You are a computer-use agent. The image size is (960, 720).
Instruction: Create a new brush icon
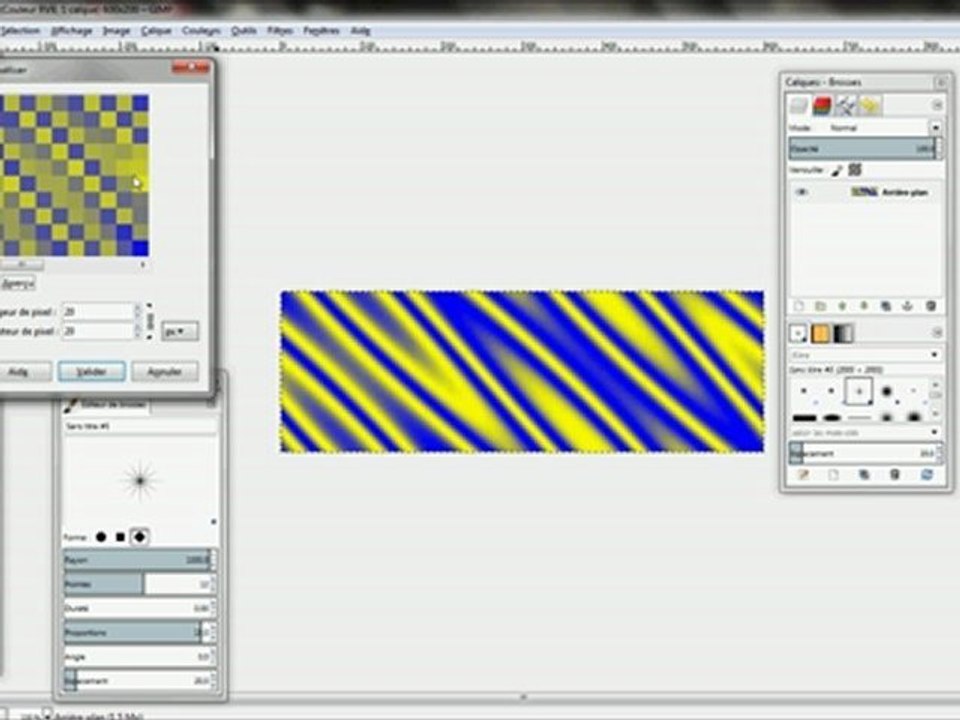(833, 474)
